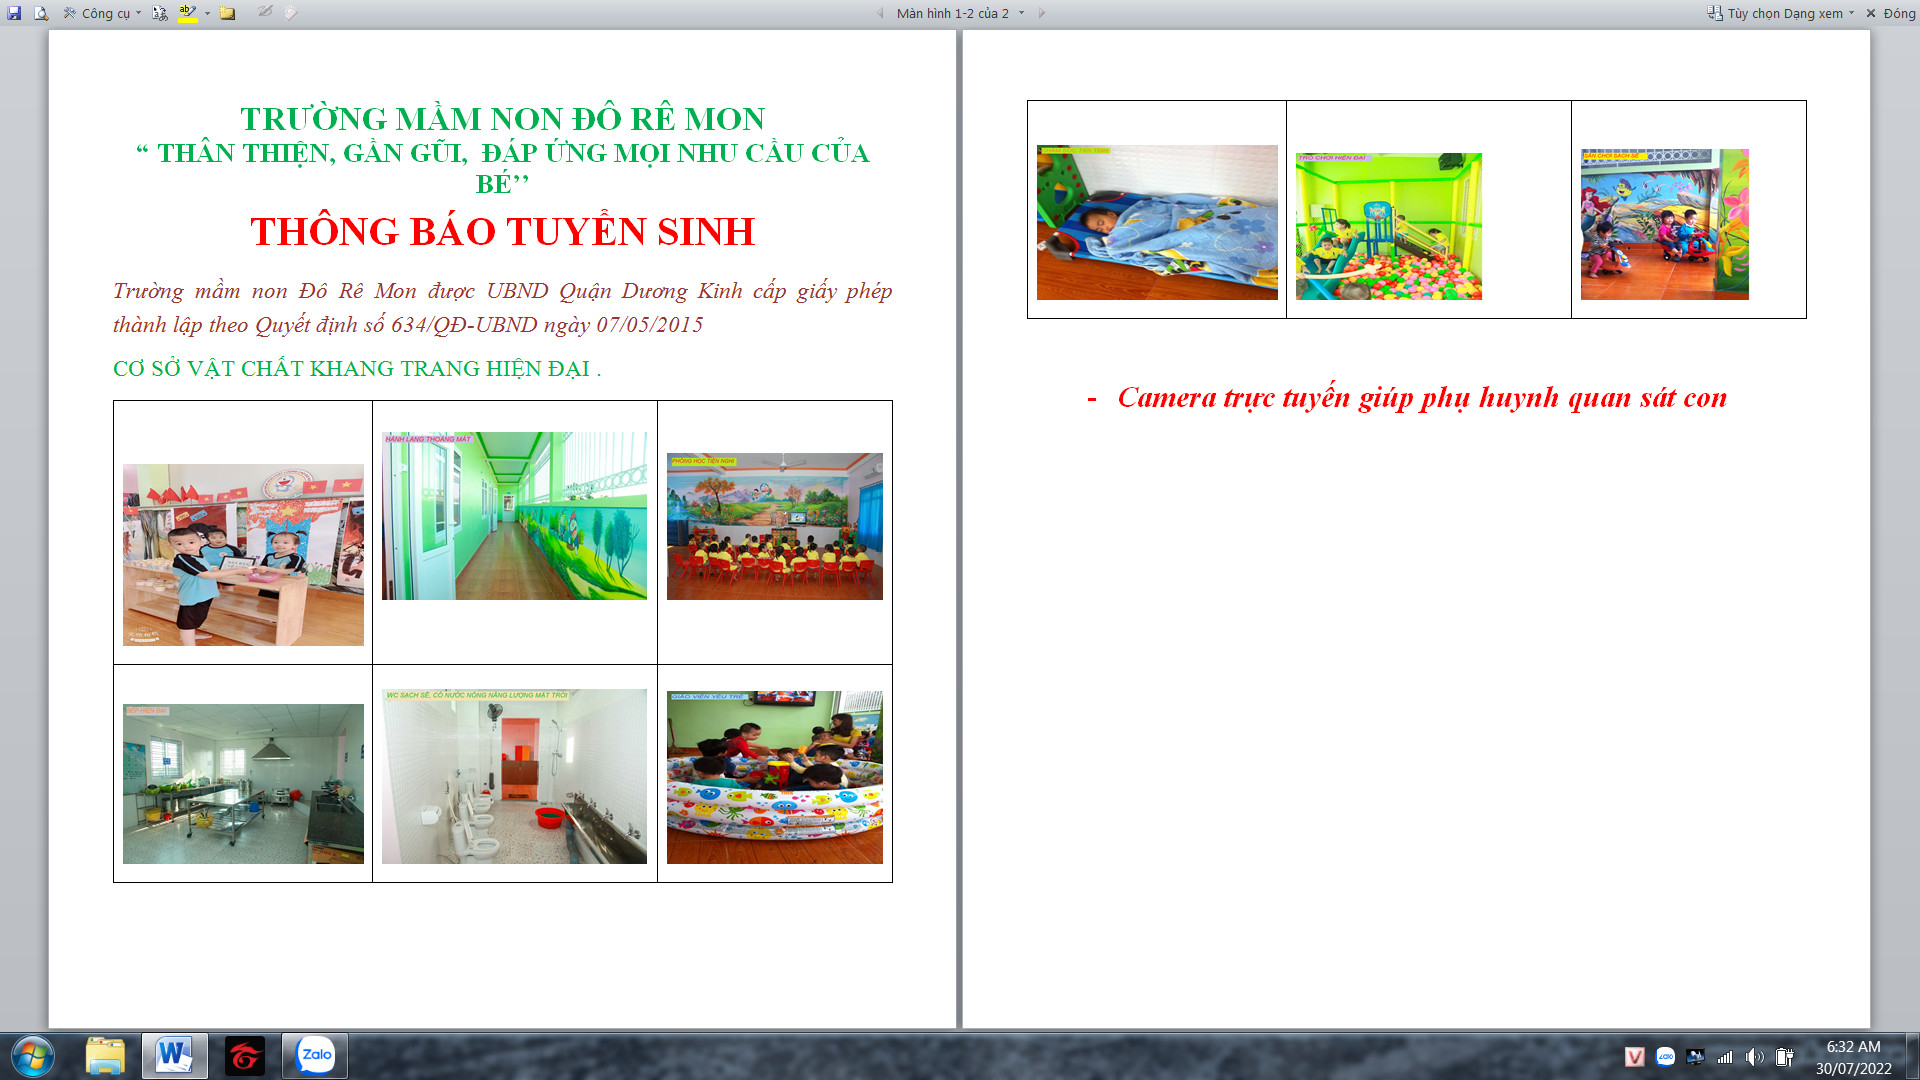
Task: Click the hallway photo in table
Action: pyautogui.click(x=514, y=516)
